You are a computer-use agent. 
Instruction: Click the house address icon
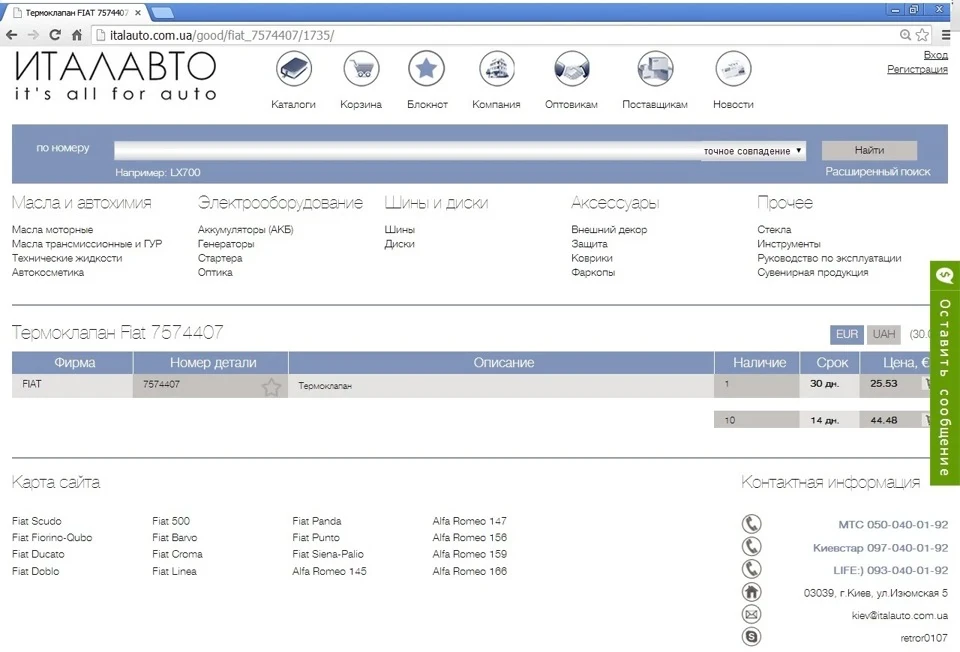coord(751,592)
